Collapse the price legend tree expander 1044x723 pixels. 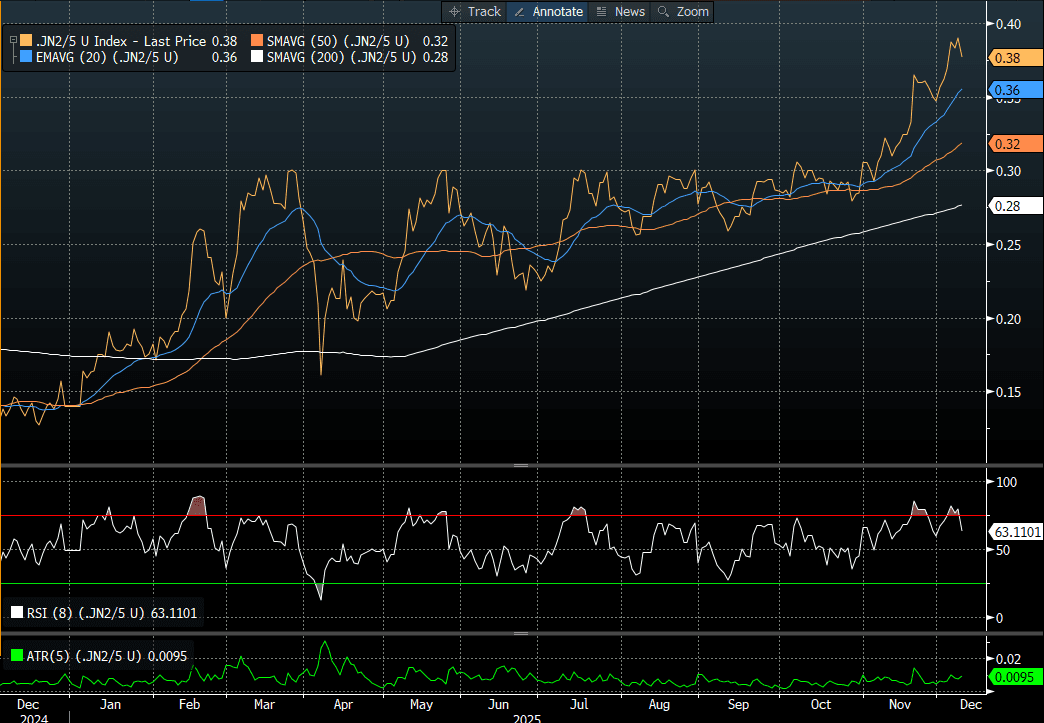click(x=12, y=41)
